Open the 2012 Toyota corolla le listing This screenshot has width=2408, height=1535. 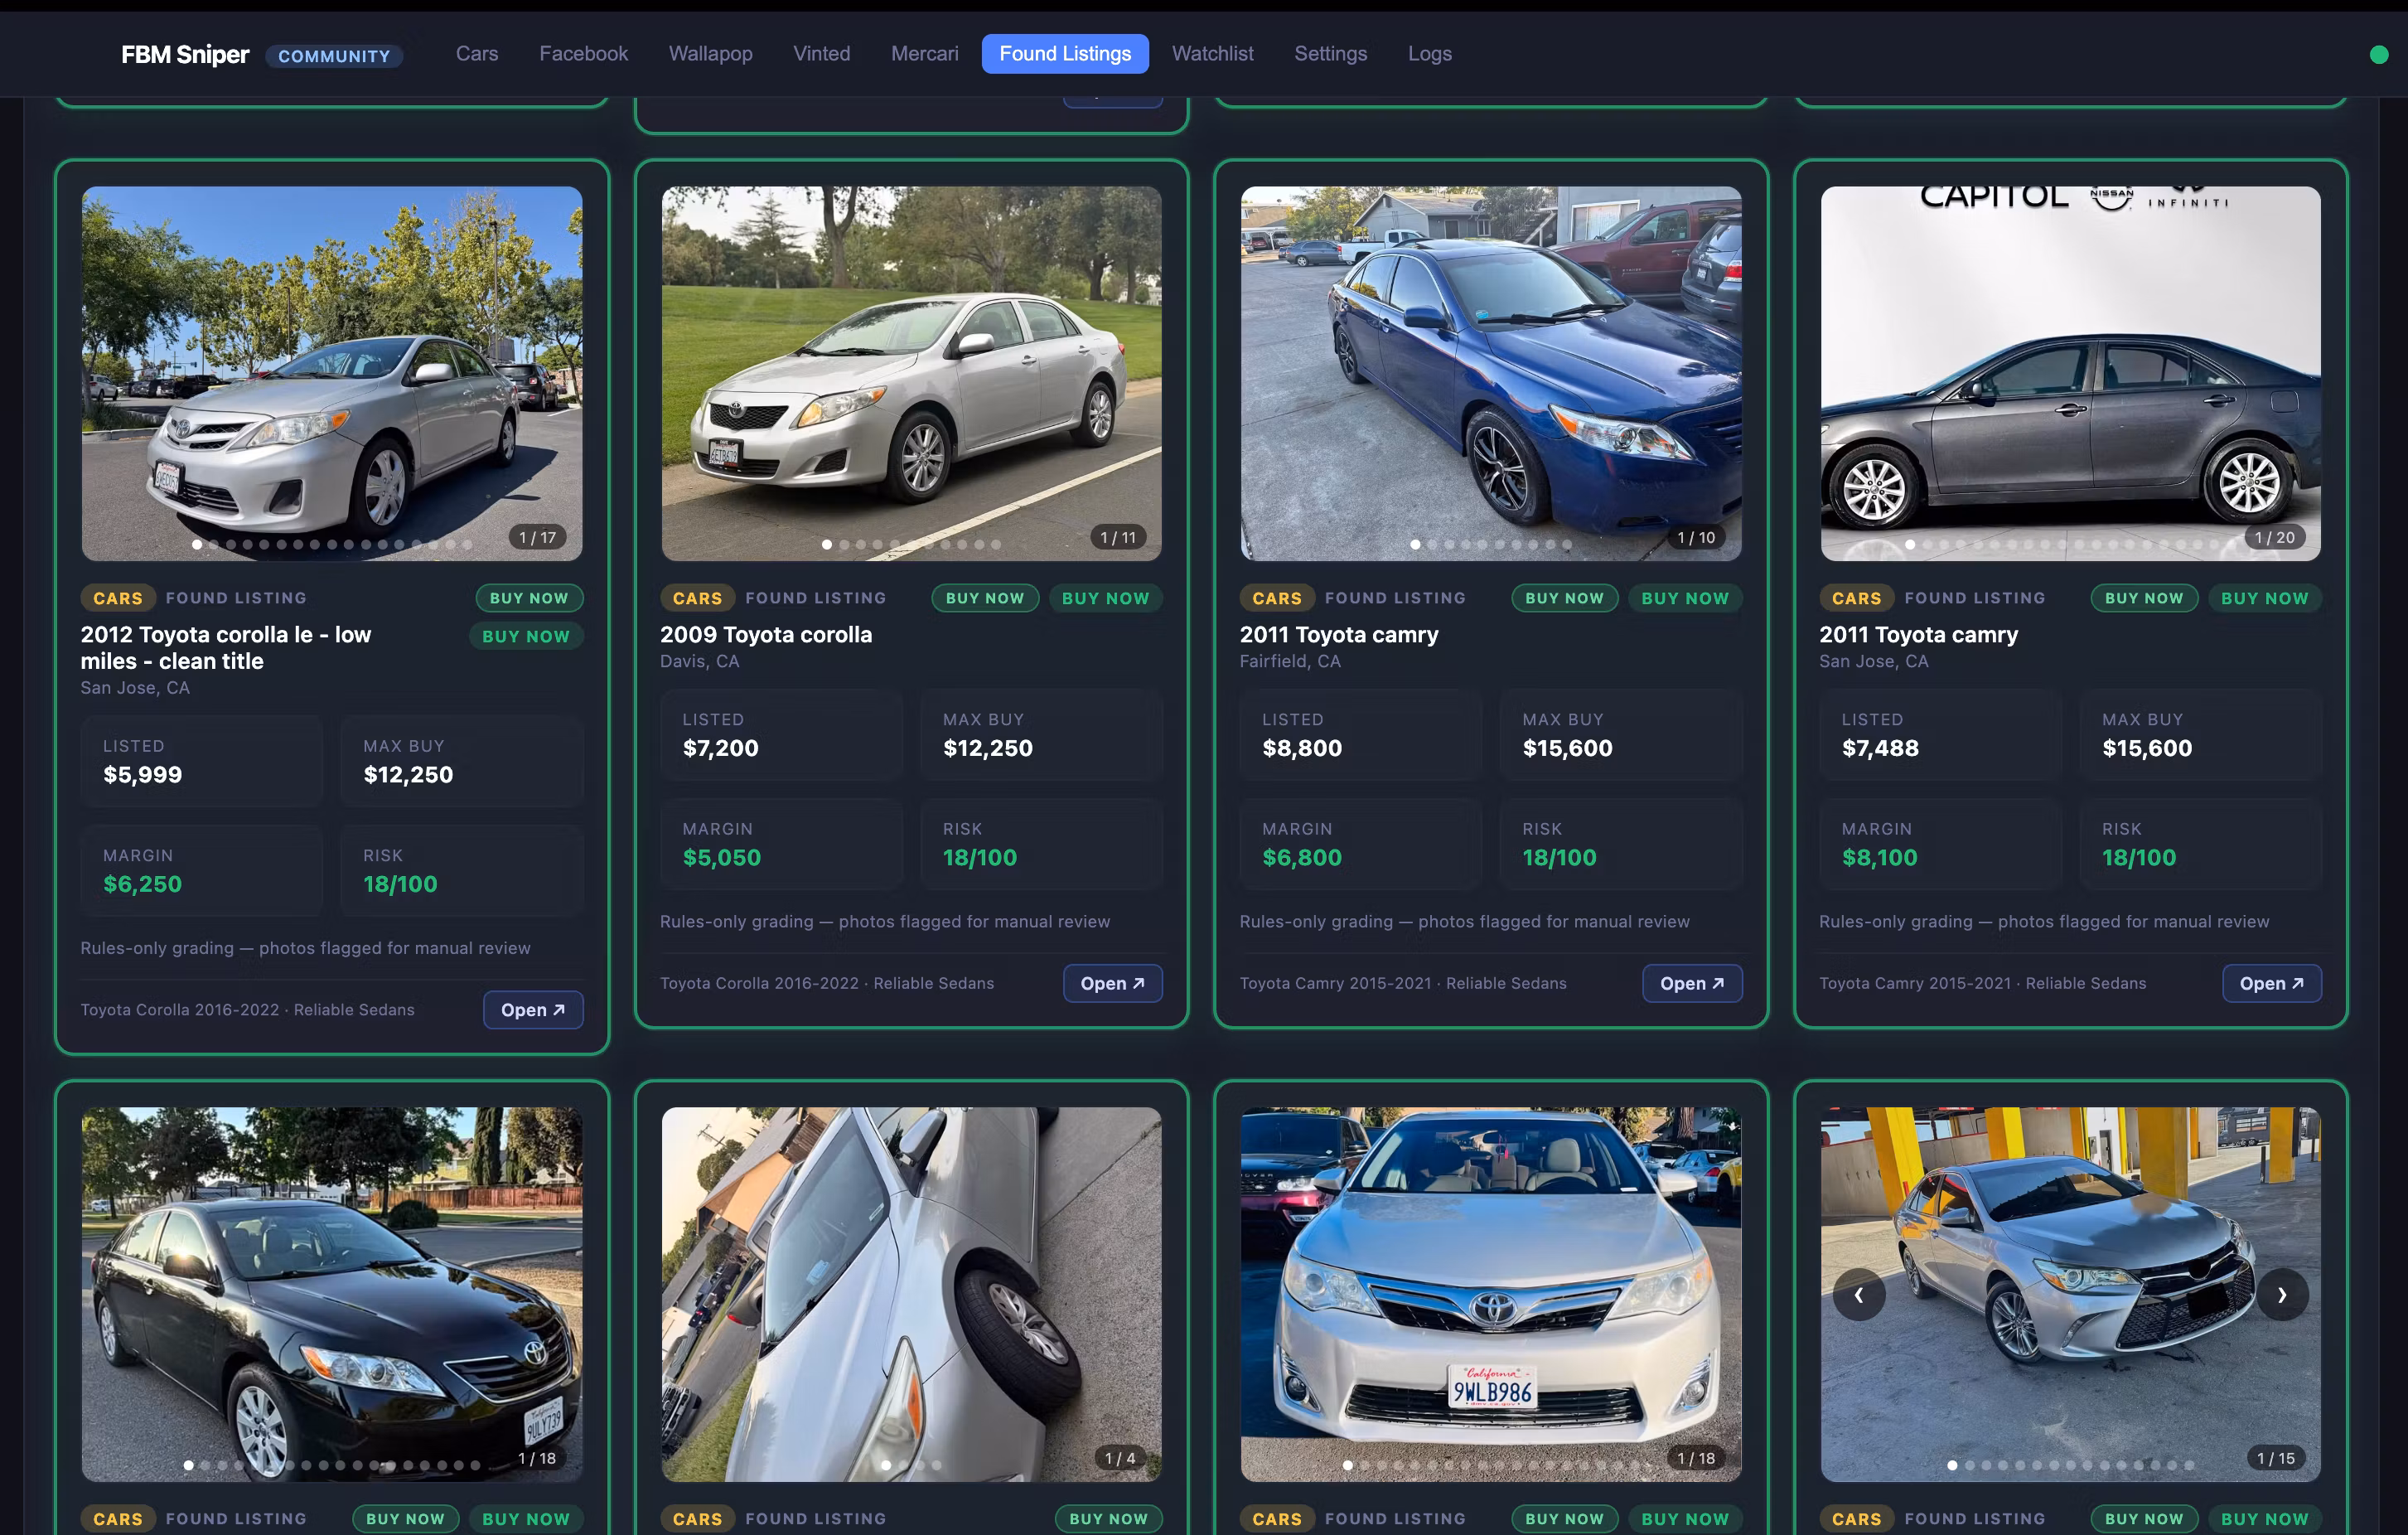pyautogui.click(x=533, y=1010)
